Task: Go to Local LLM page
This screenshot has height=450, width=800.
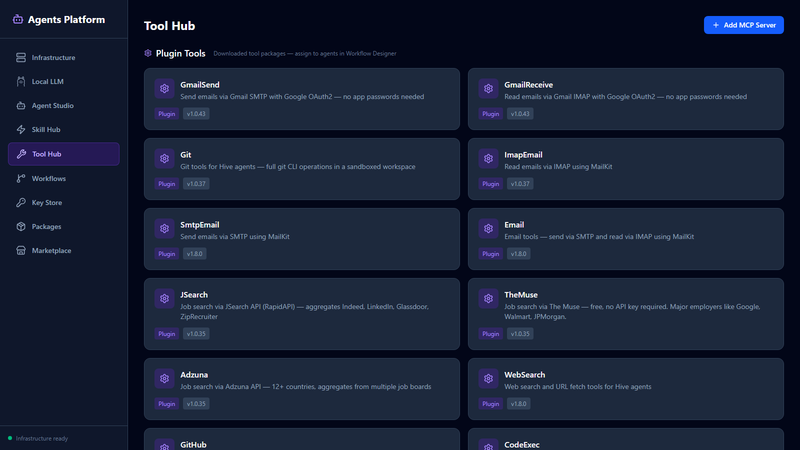Action: click(x=48, y=82)
